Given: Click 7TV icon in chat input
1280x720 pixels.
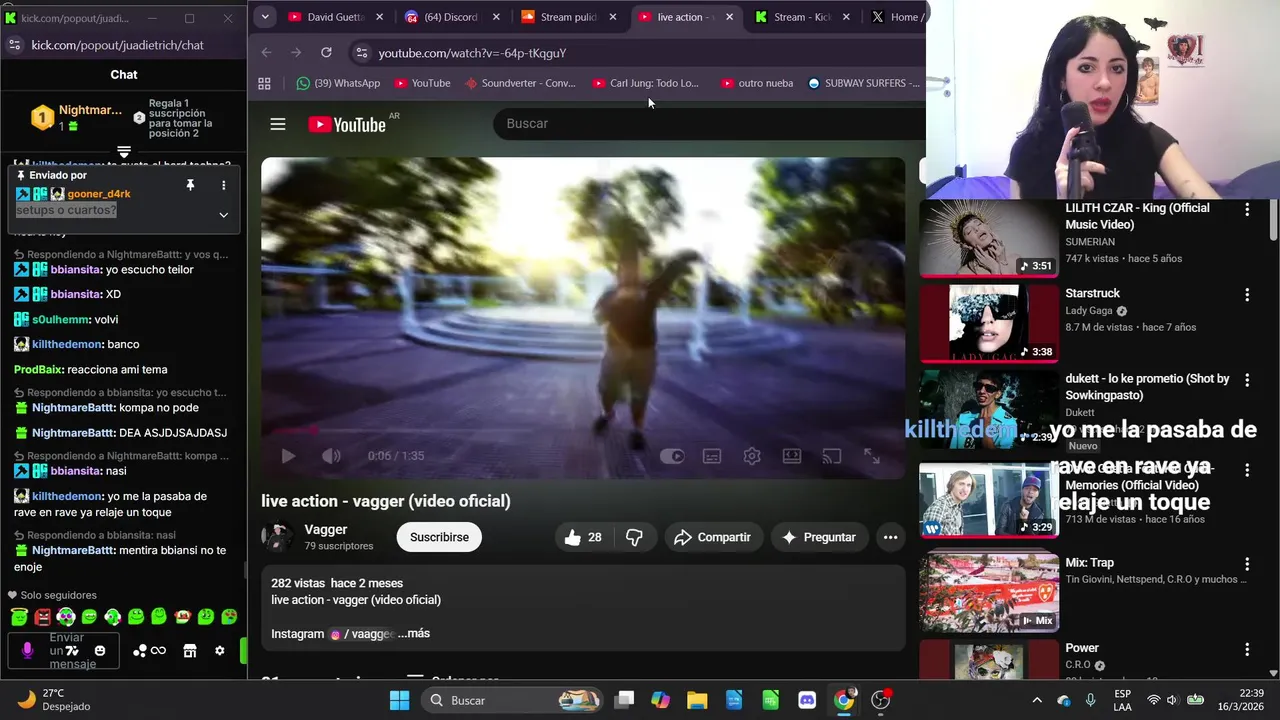Looking at the screenshot, I should tap(72, 651).
